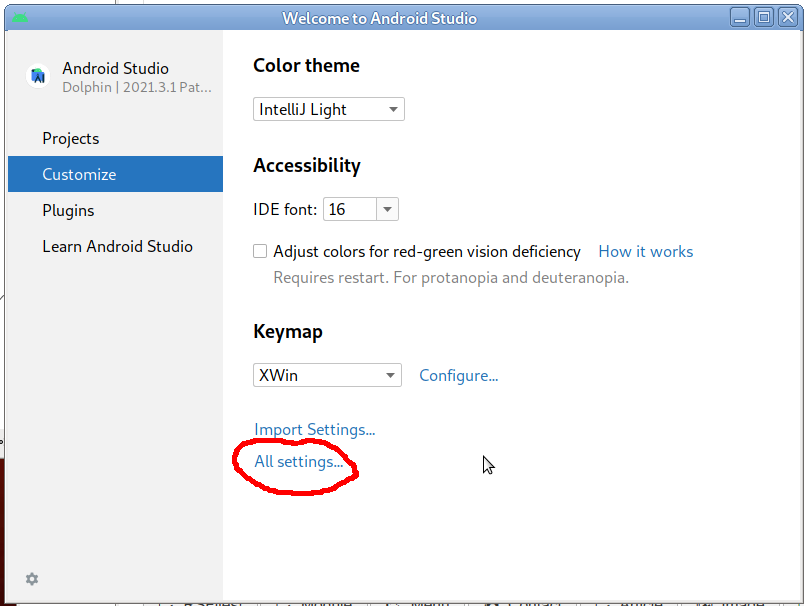Click the dropdown arrow beside IntelliJ Light
This screenshot has height=606, width=804.
click(x=394, y=109)
